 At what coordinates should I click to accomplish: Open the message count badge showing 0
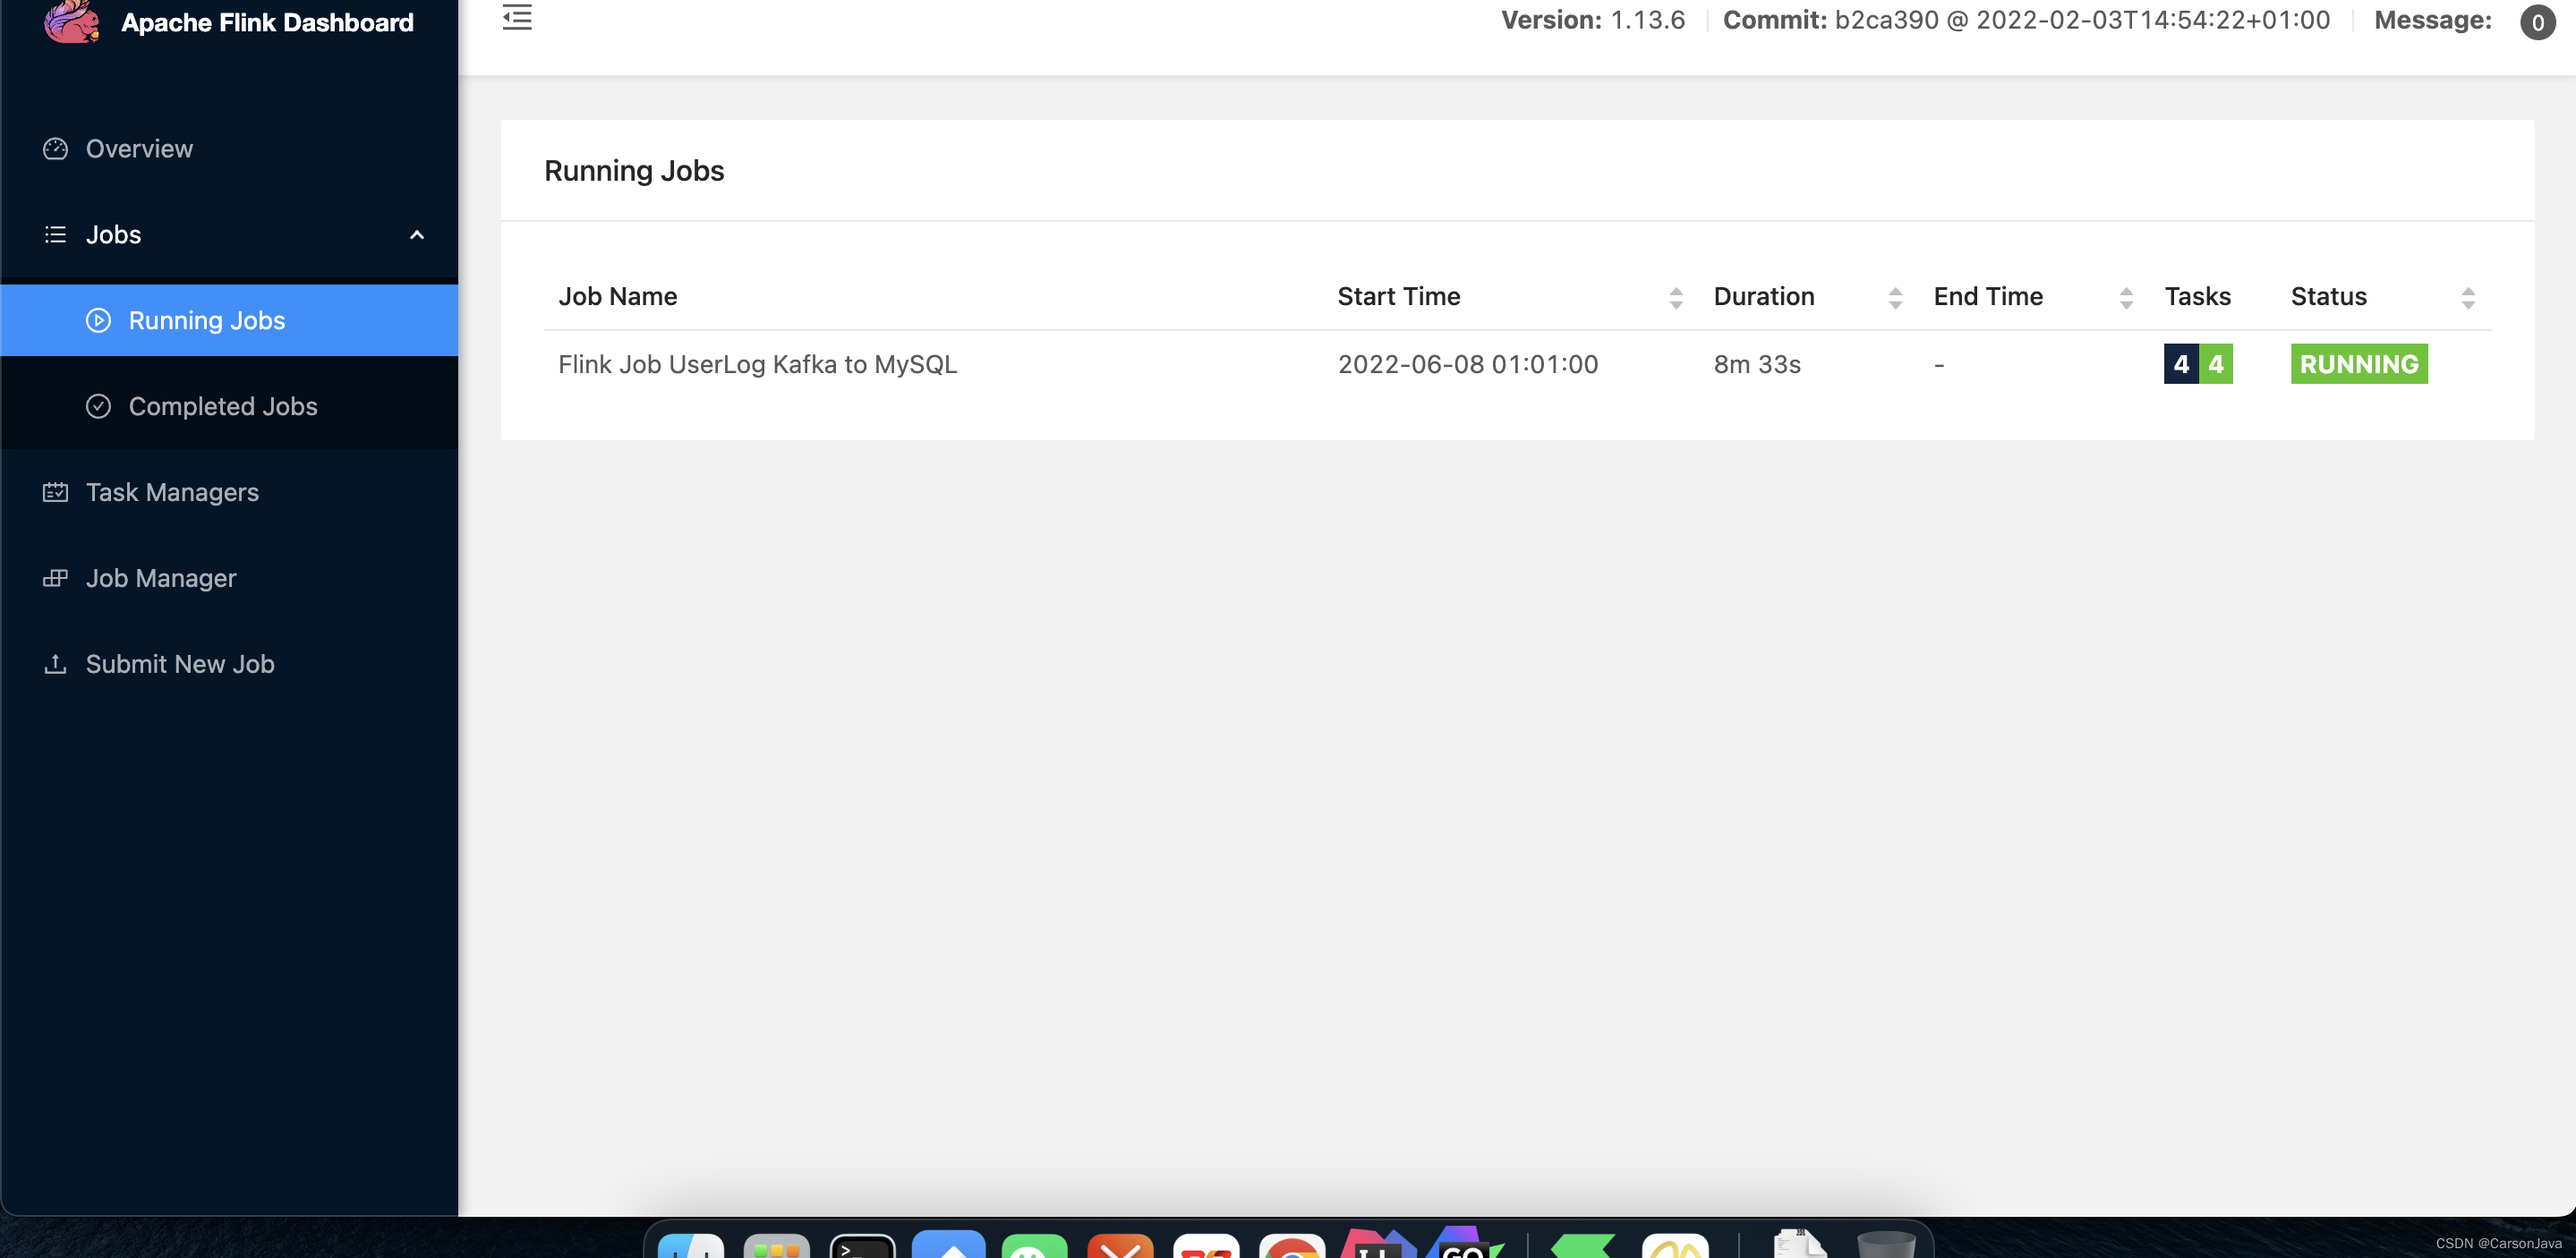coord(2537,22)
